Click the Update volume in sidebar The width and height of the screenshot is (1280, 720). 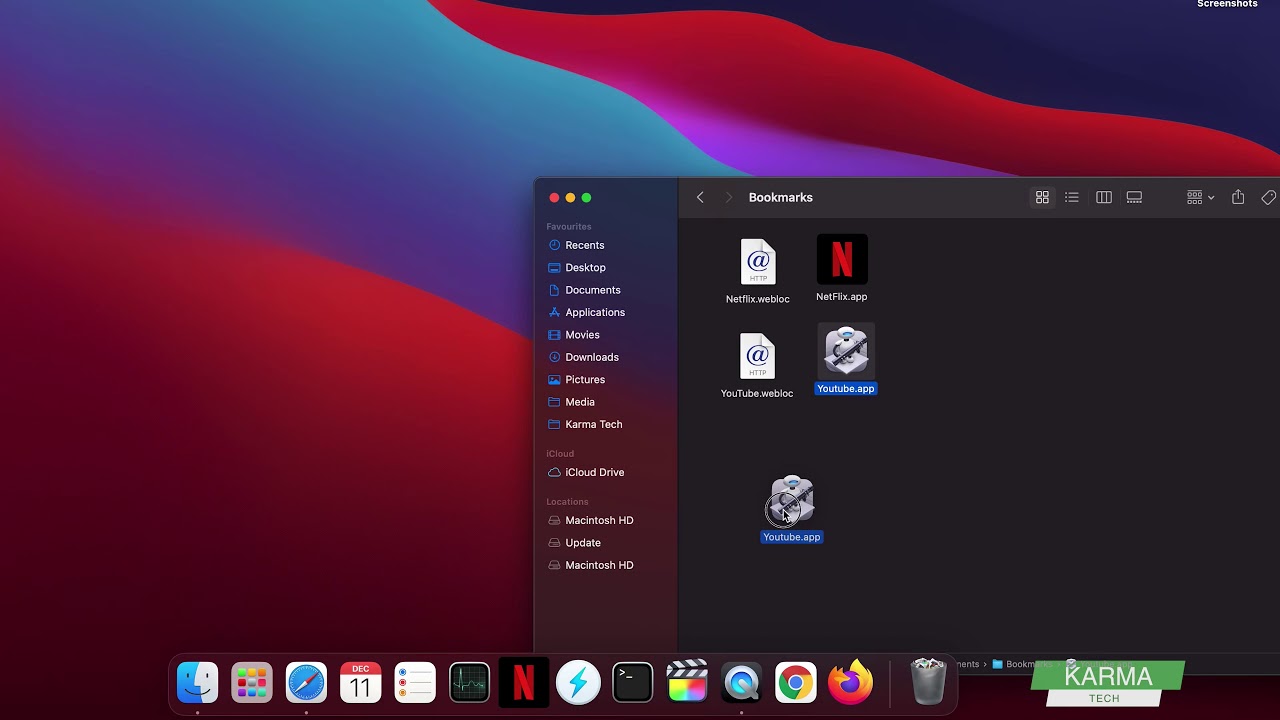click(x=582, y=543)
